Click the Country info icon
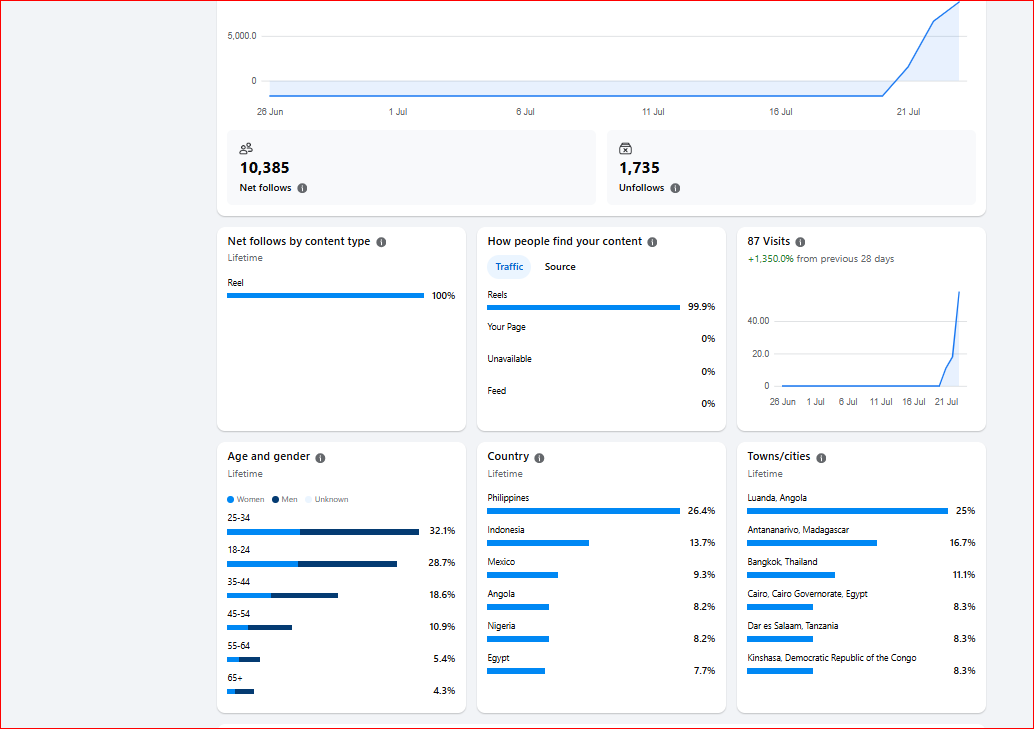Screen dimensions: 1034x729 click(x=539, y=458)
